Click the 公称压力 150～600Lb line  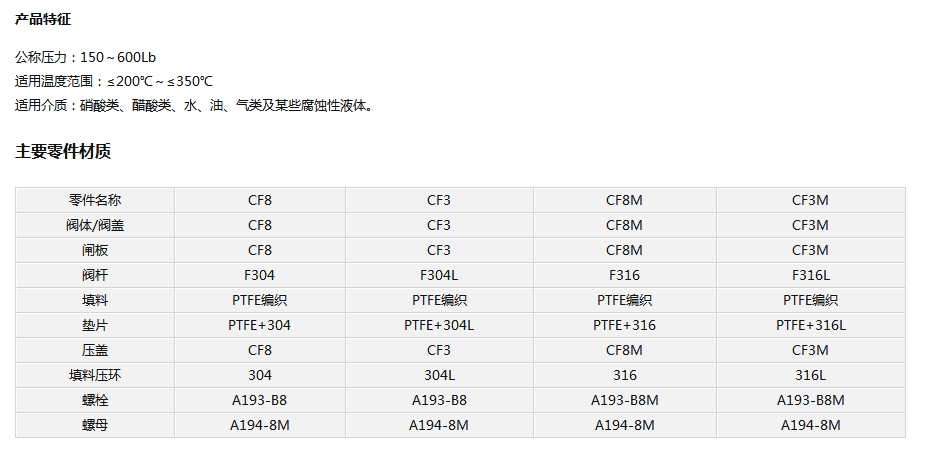pyautogui.click(x=86, y=58)
